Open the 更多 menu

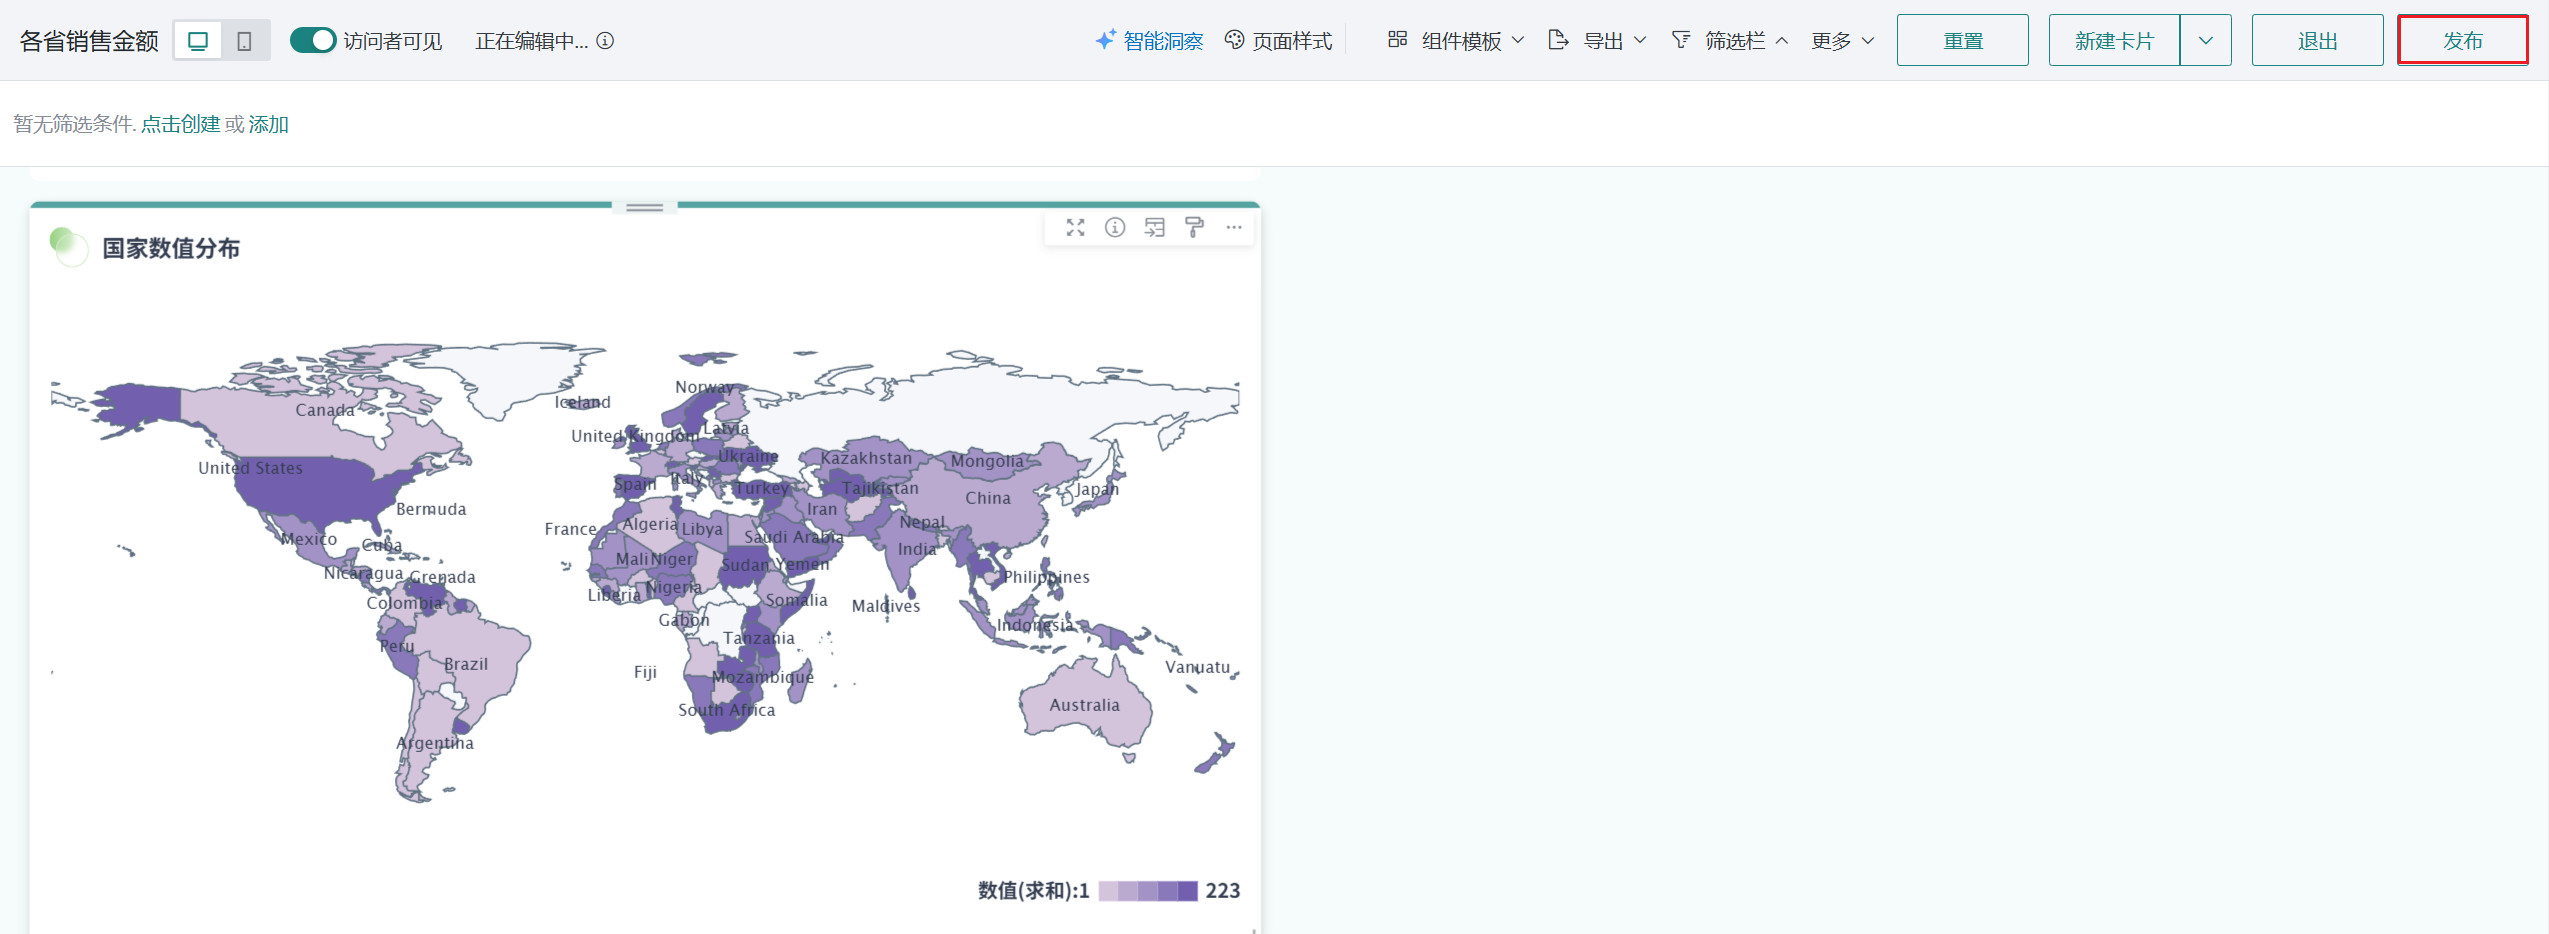[1842, 41]
